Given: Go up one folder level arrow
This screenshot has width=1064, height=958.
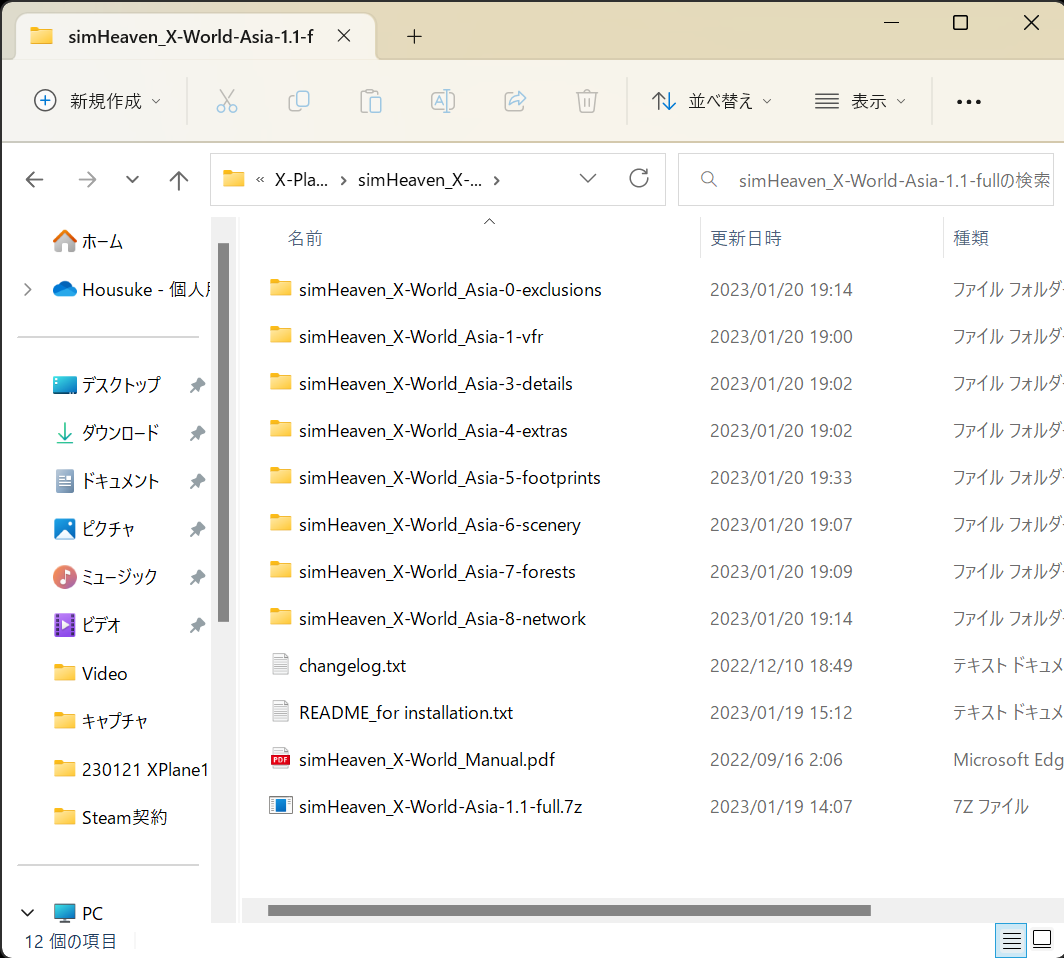Looking at the screenshot, I should point(178,180).
